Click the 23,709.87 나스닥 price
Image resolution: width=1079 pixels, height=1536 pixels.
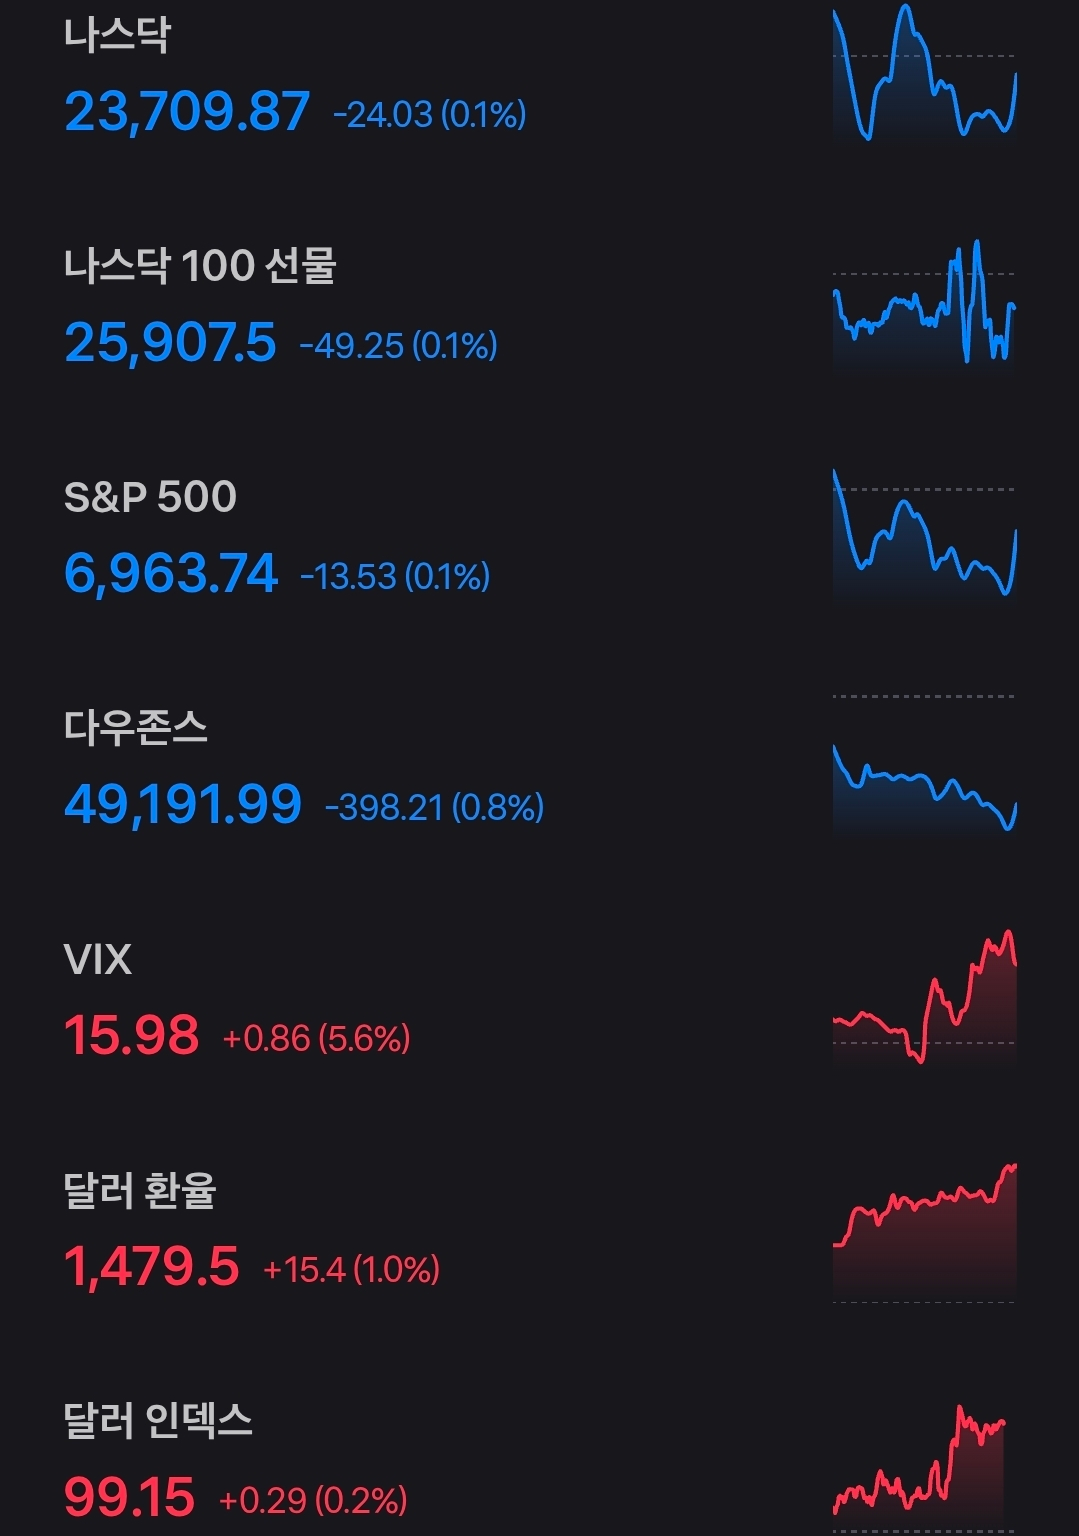pyautogui.click(x=187, y=111)
